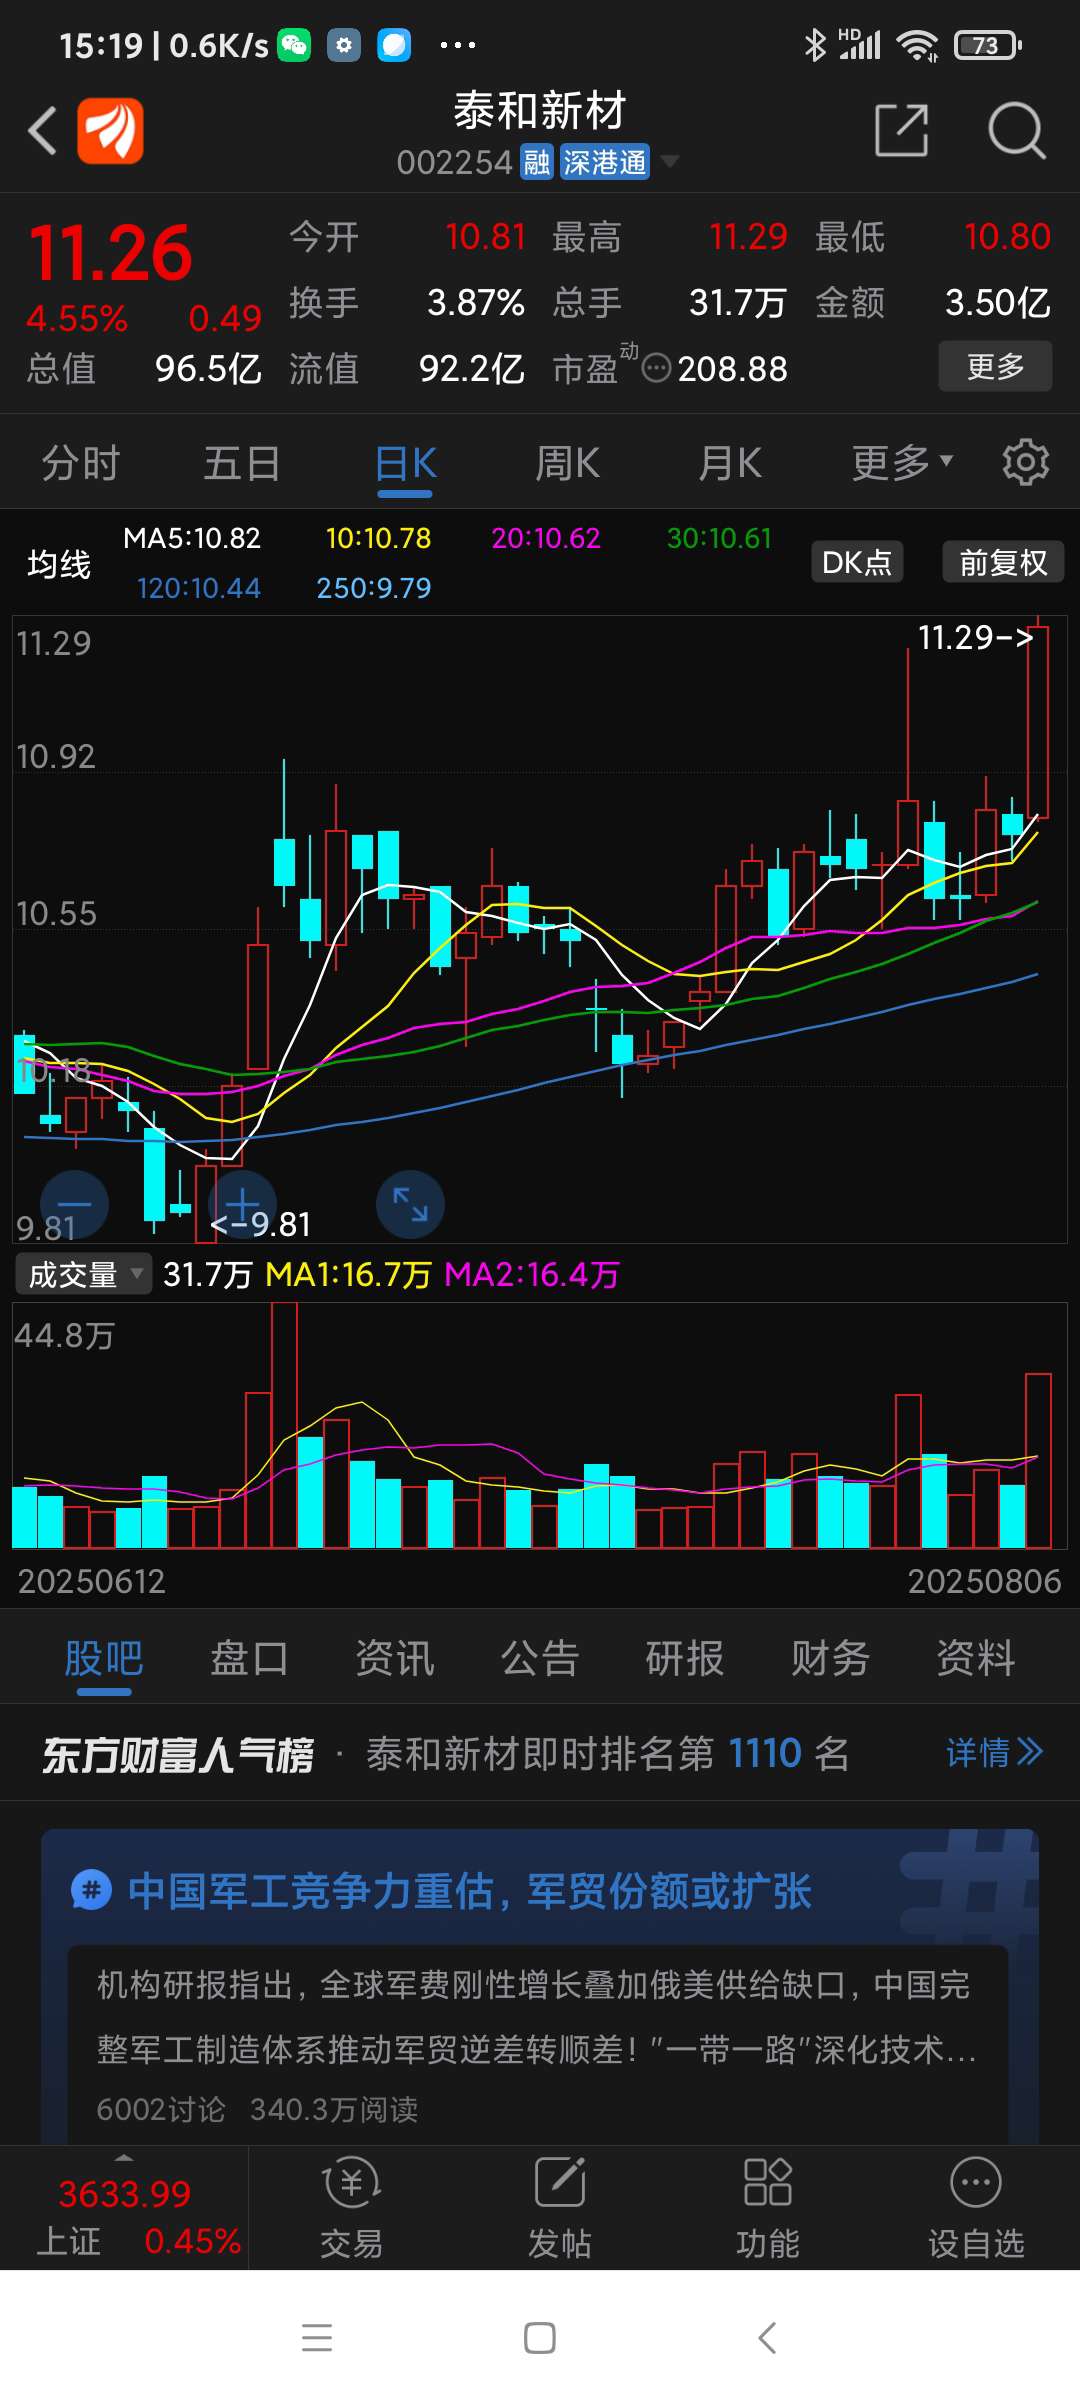The height and width of the screenshot is (2400, 1080).
Task: Switch to 五日 chart tab
Action: coord(242,463)
